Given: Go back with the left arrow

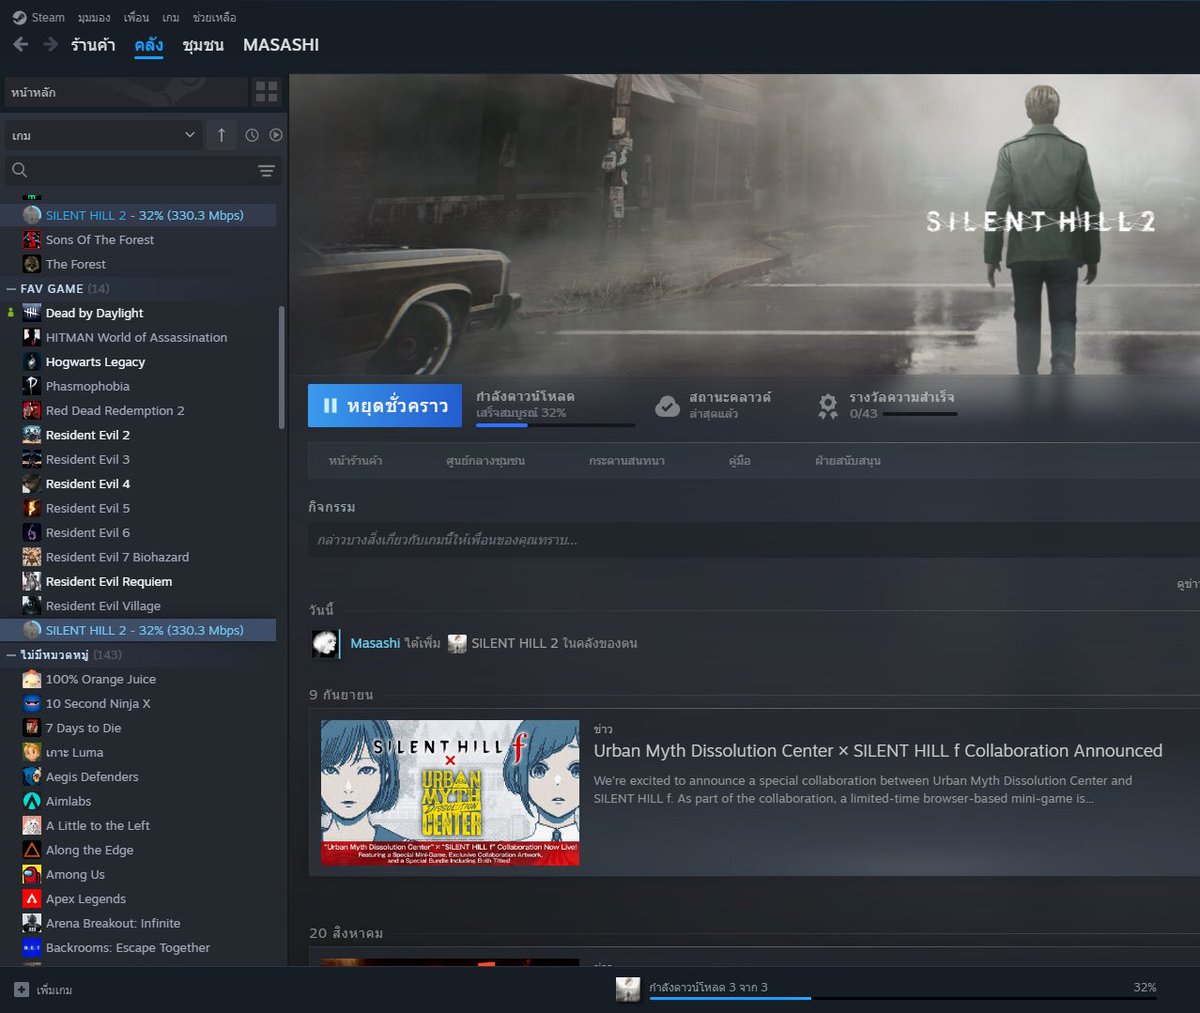Looking at the screenshot, I should click(x=20, y=44).
